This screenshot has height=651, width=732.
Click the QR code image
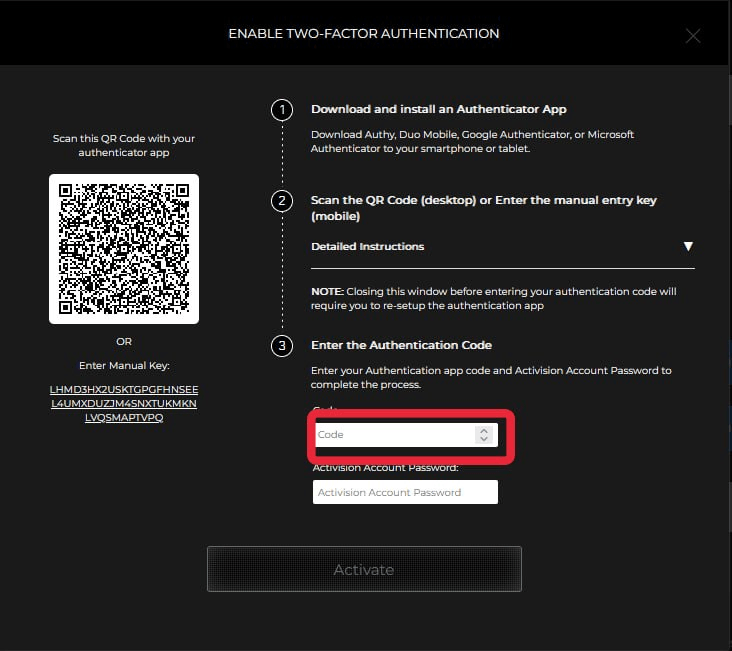(124, 249)
